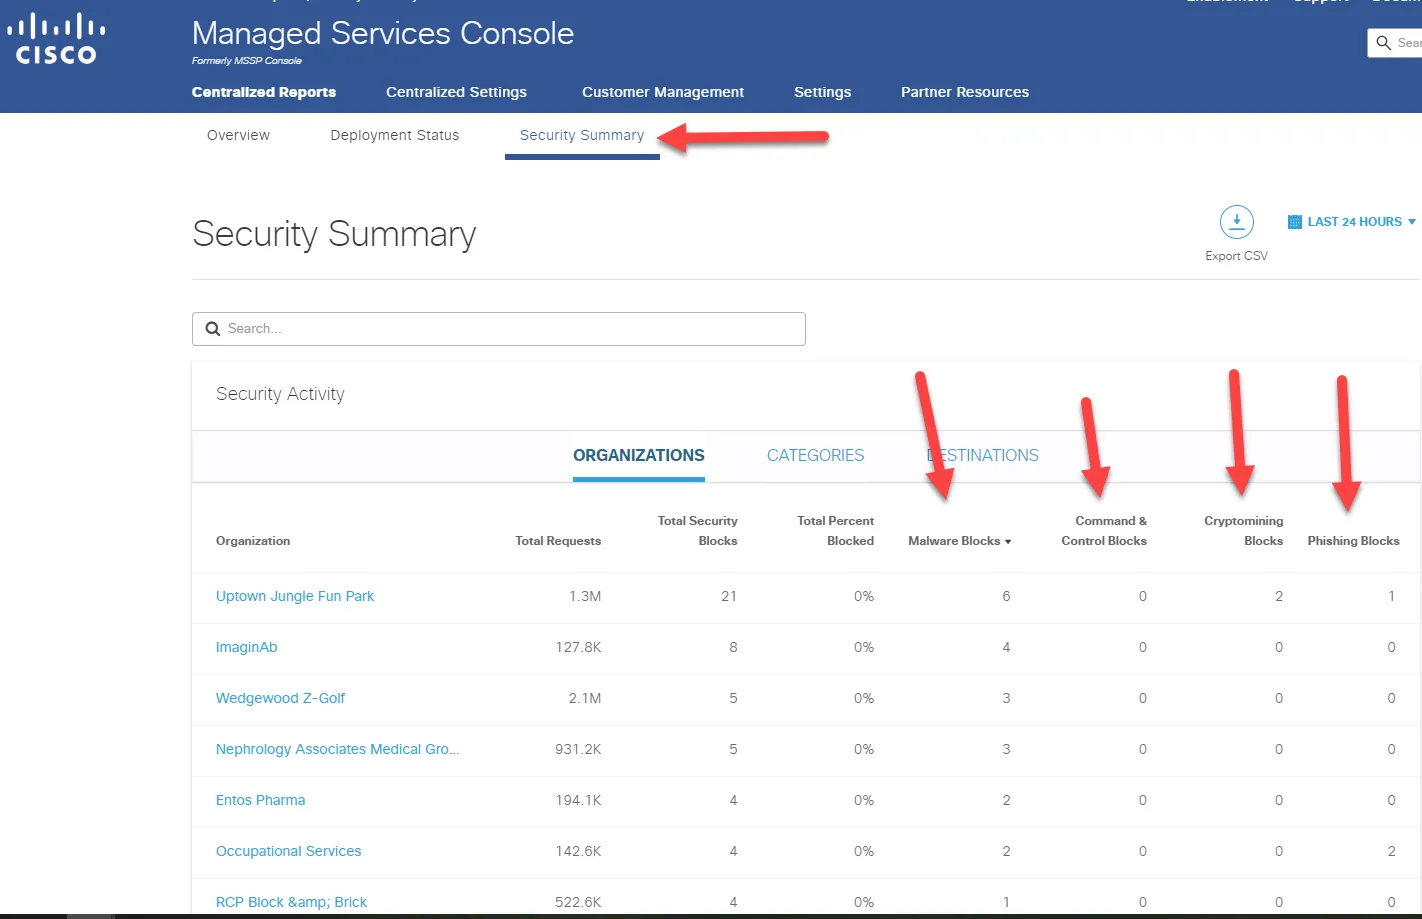Sort by Malware Blocks column arrow

click(x=1008, y=542)
